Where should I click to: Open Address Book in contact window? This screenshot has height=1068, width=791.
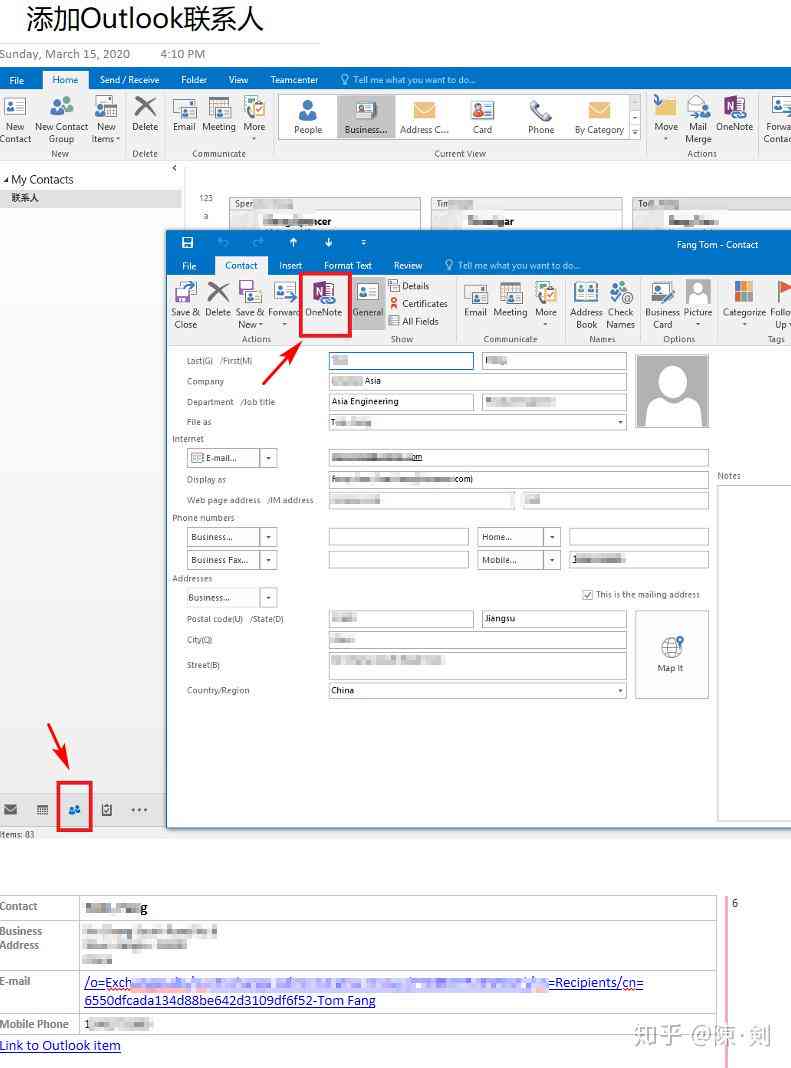[x=586, y=304]
